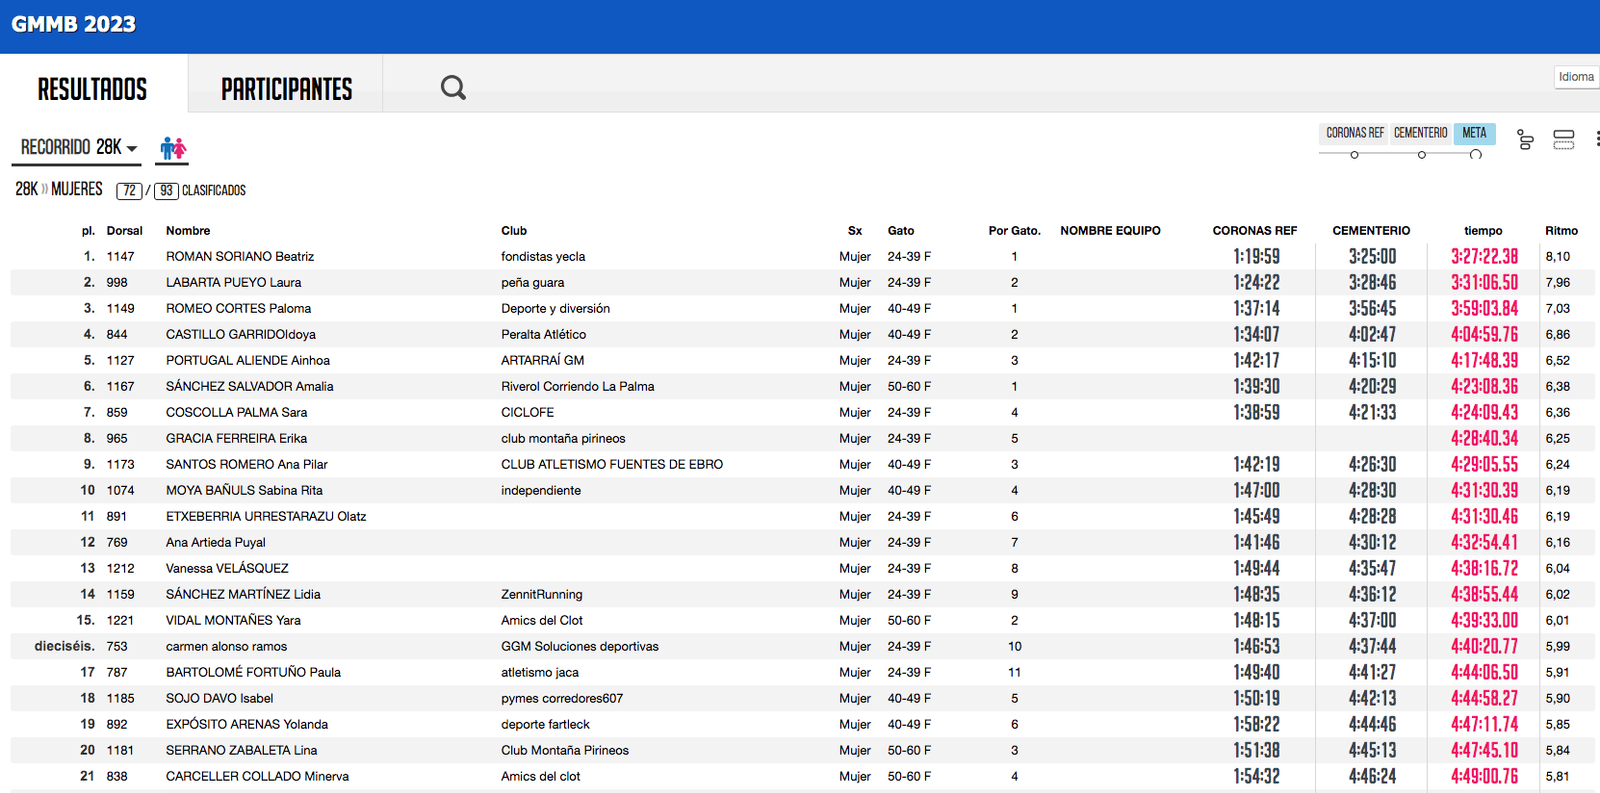Click the male/female gender filter icon
This screenshot has height=793, width=1600.
point(173,149)
